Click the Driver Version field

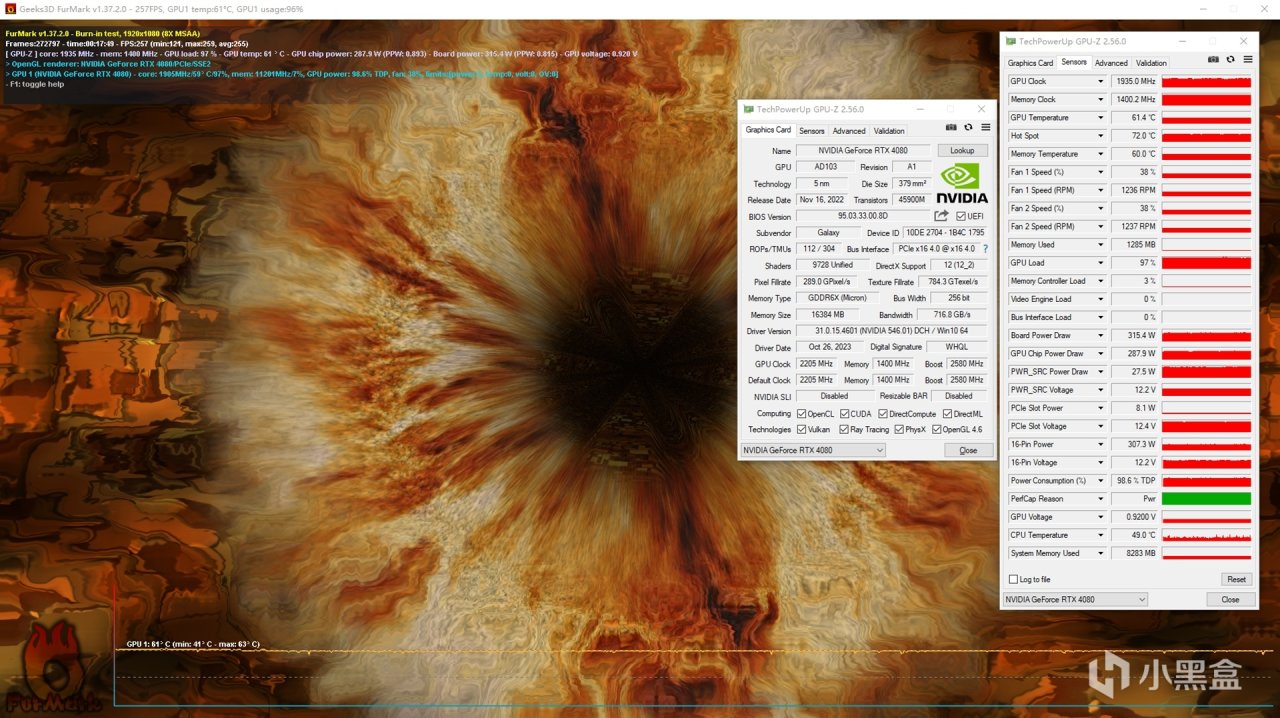coord(893,331)
